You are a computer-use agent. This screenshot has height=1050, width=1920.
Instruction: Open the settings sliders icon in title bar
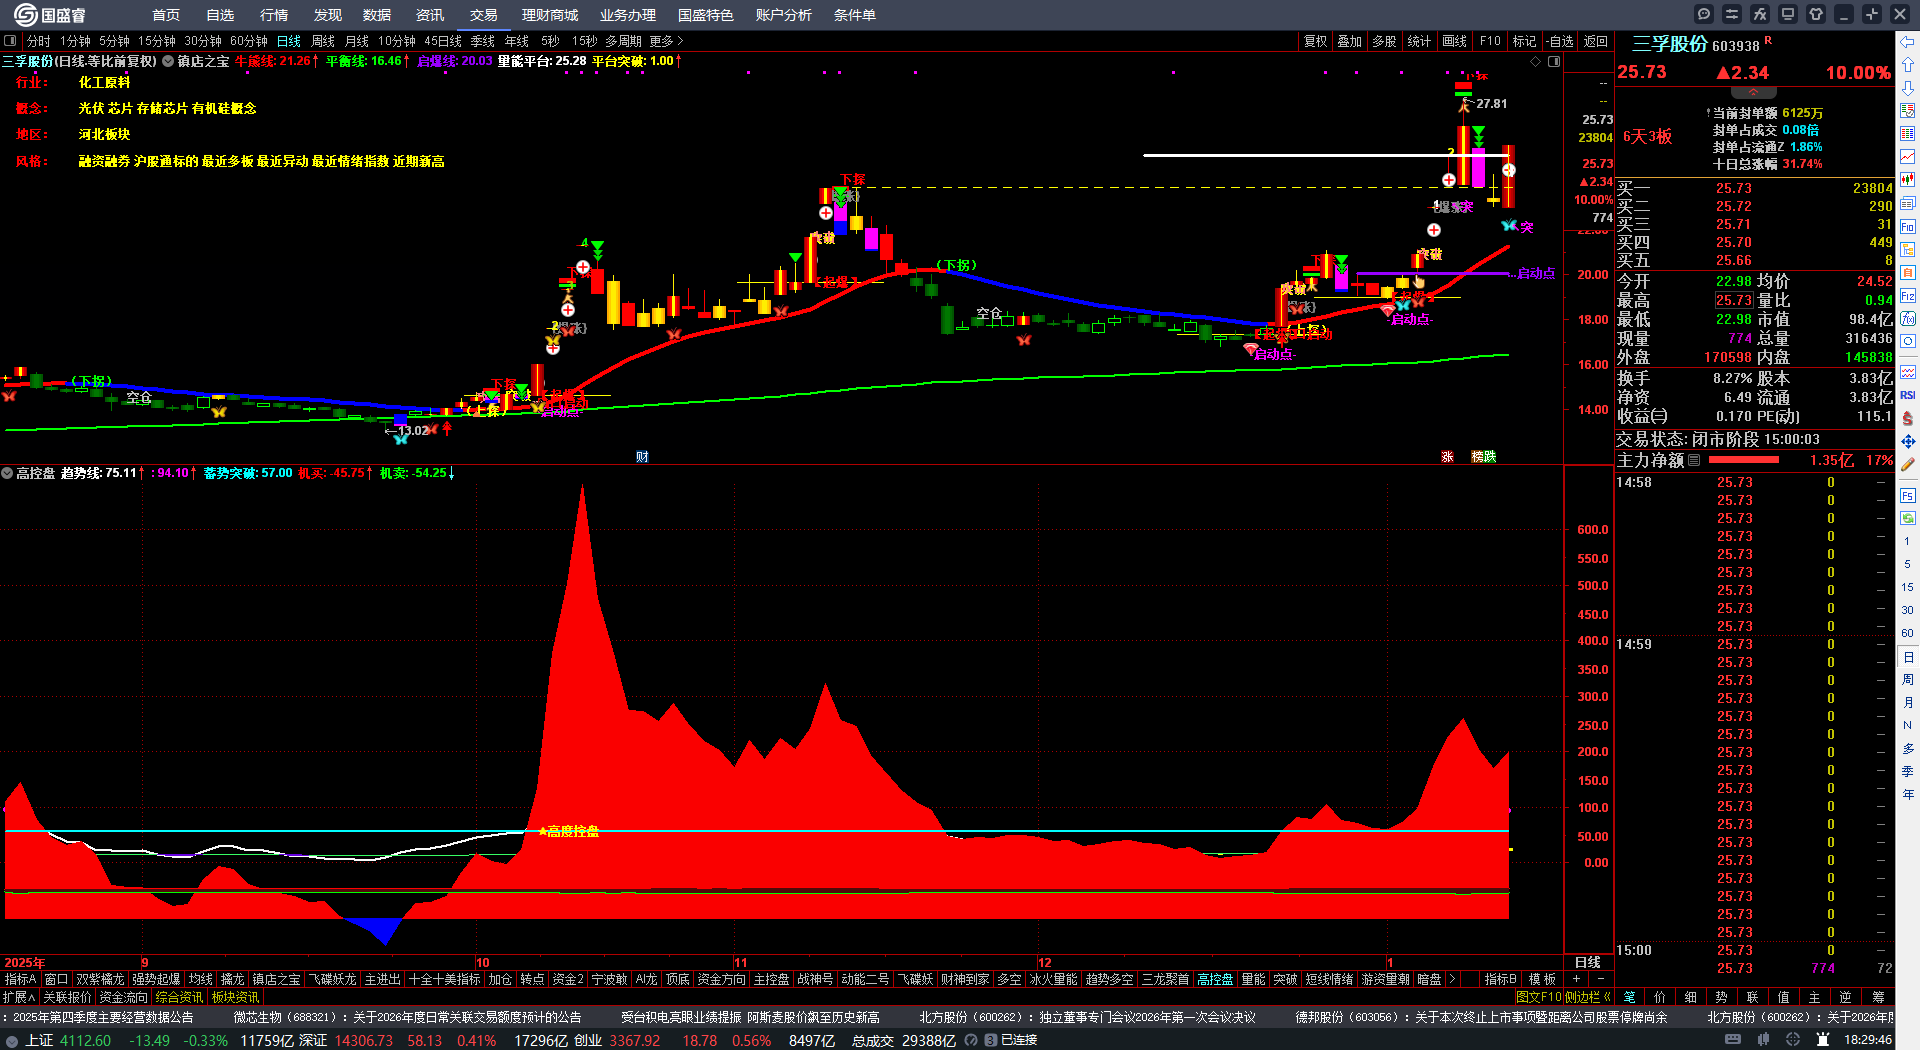1732,14
